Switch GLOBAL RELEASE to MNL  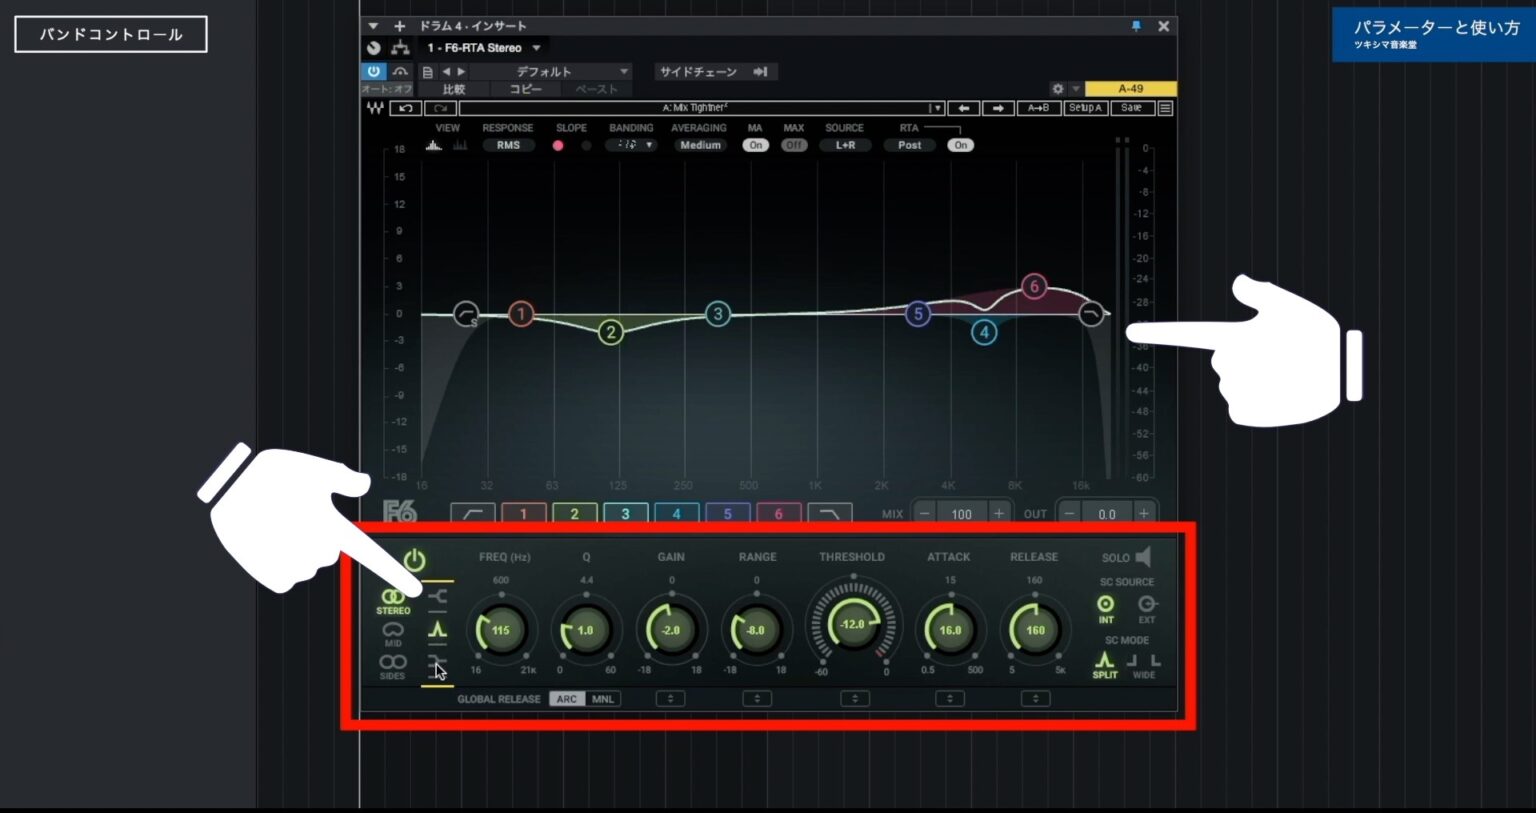(x=601, y=699)
